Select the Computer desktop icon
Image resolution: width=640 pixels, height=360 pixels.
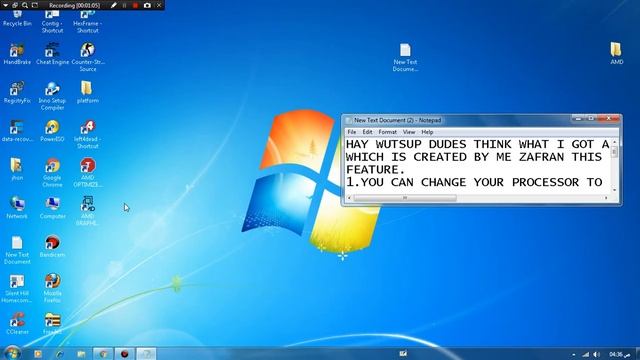click(x=52, y=207)
